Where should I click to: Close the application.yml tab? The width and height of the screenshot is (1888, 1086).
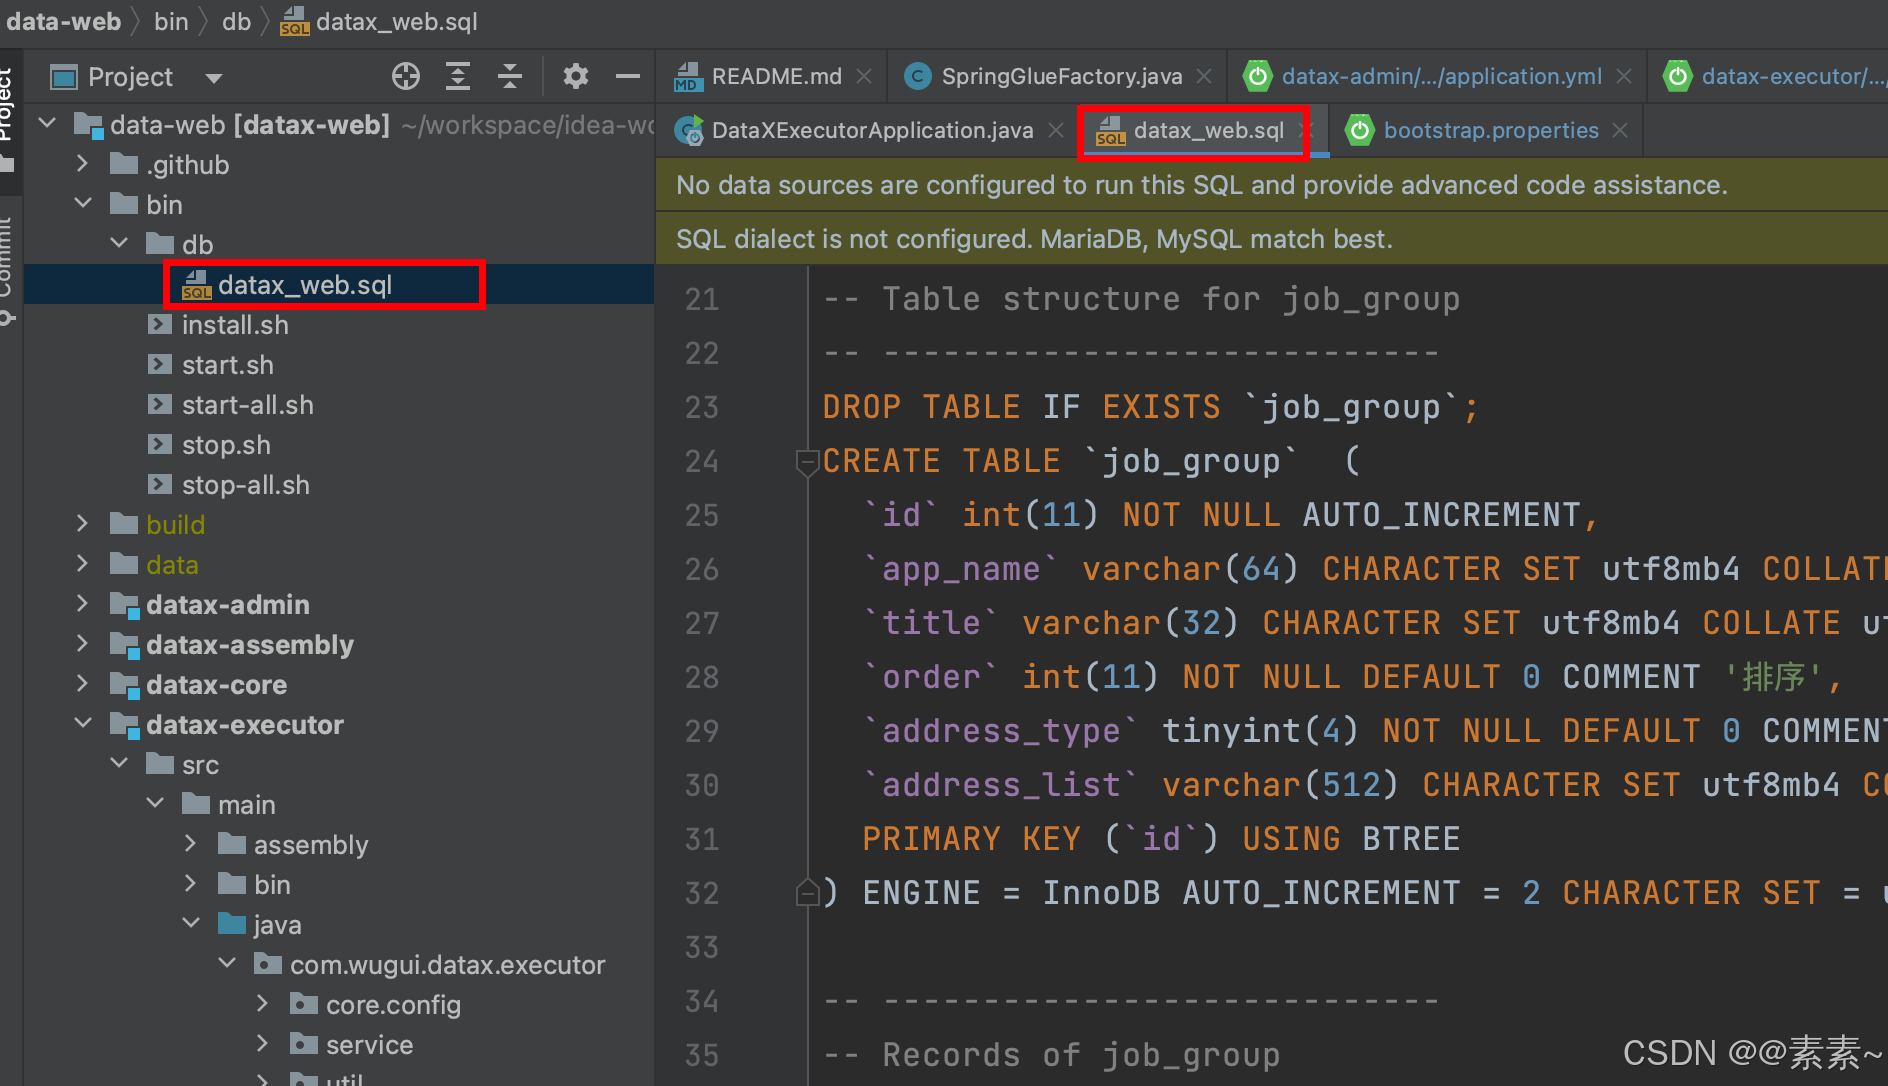pos(1625,76)
